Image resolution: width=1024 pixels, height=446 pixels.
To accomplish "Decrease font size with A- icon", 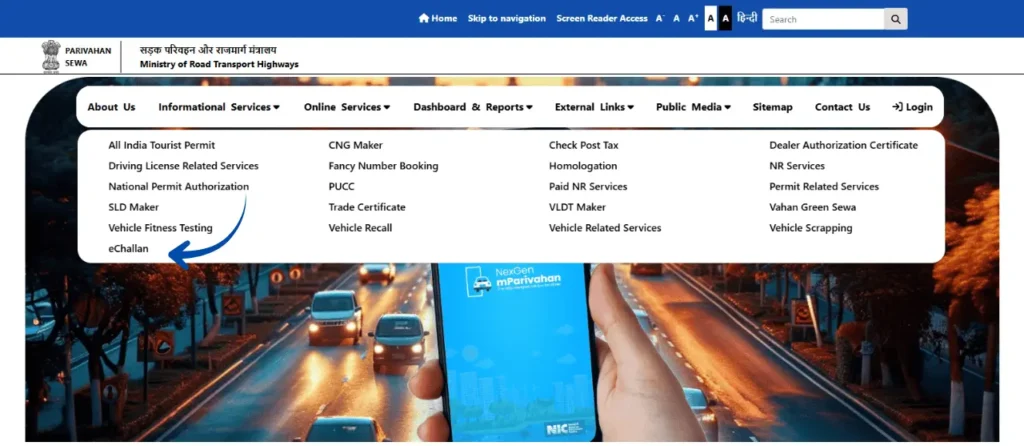I will (660, 18).
